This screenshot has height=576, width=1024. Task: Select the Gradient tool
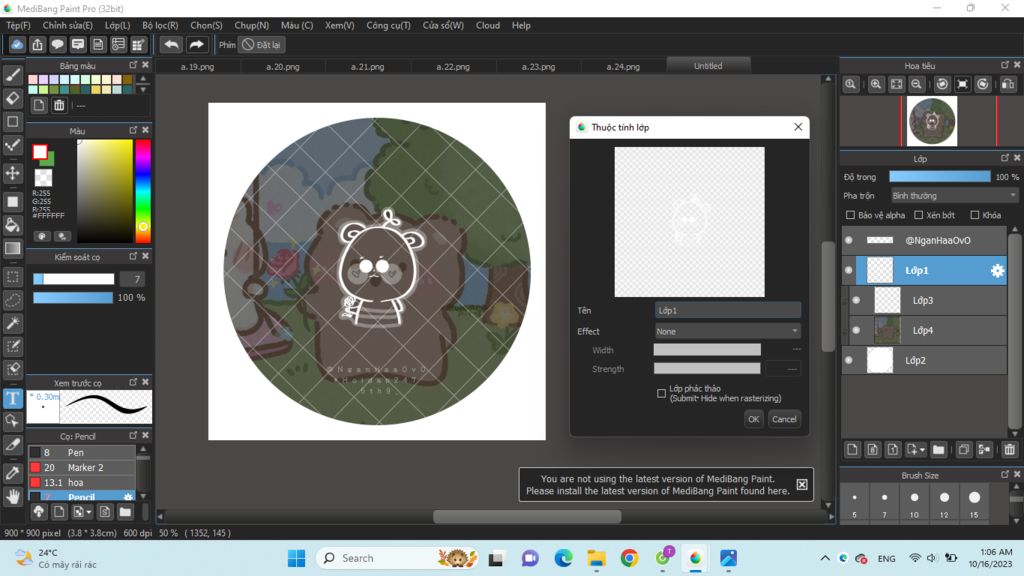(12, 248)
